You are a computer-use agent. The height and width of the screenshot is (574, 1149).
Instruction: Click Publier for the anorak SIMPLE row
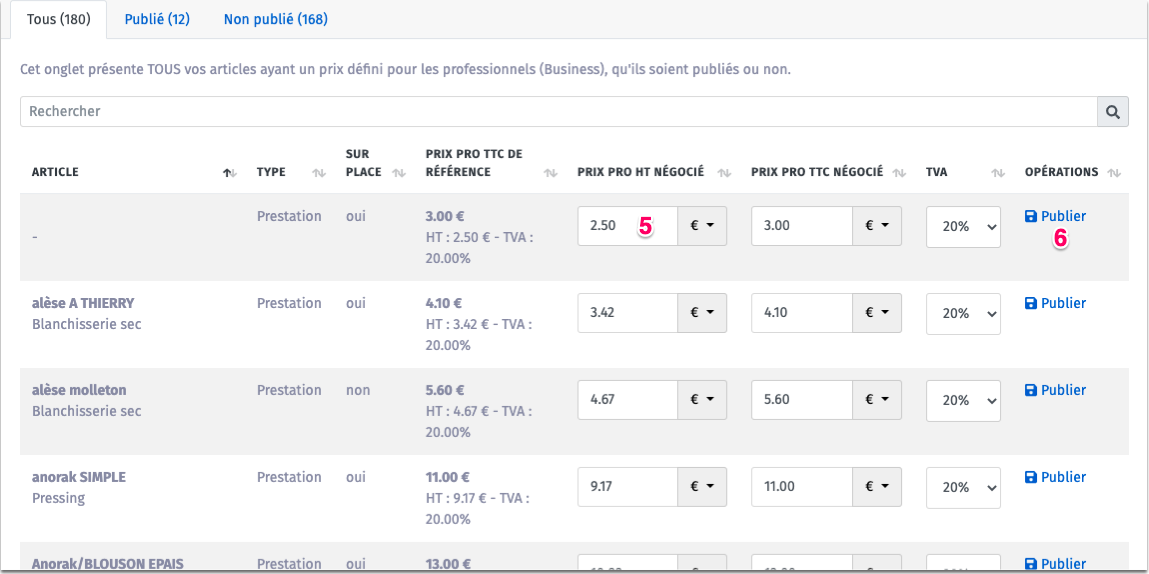coord(1055,477)
